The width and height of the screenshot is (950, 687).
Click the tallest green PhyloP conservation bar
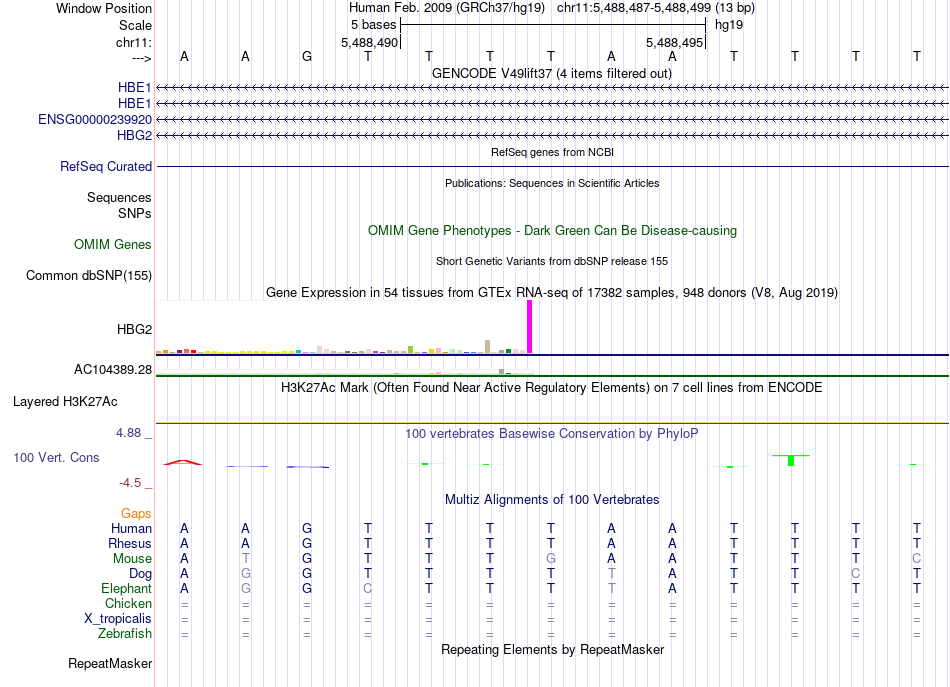(x=791, y=460)
